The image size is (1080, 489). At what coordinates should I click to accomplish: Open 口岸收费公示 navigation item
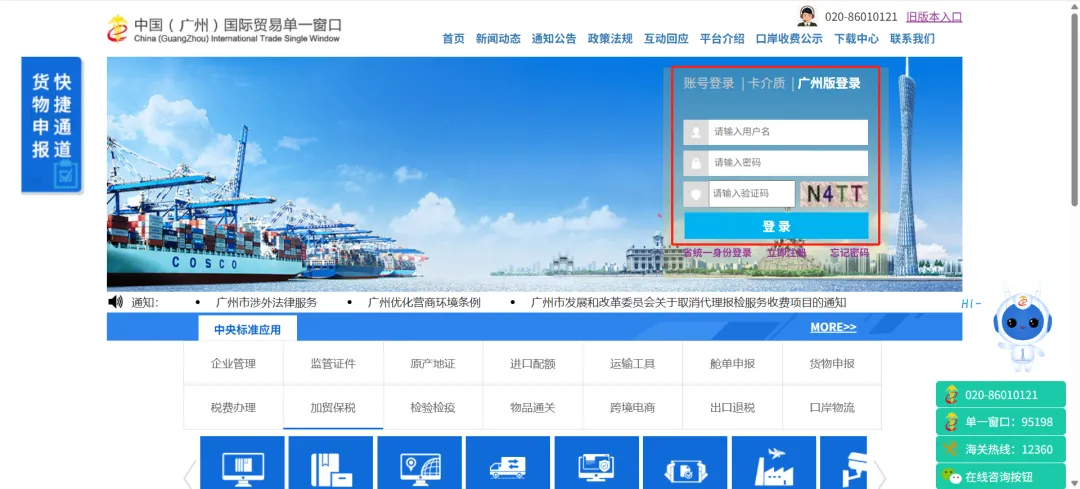click(x=789, y=39)
